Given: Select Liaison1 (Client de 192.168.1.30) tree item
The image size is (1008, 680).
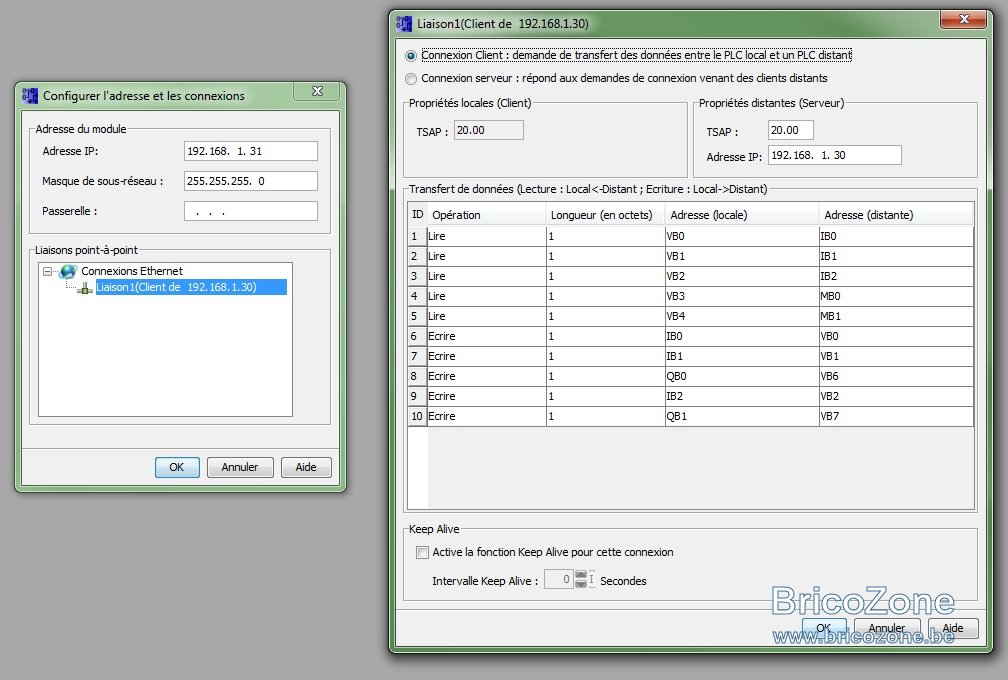Looking at the screenshot, I should point(191,287).
